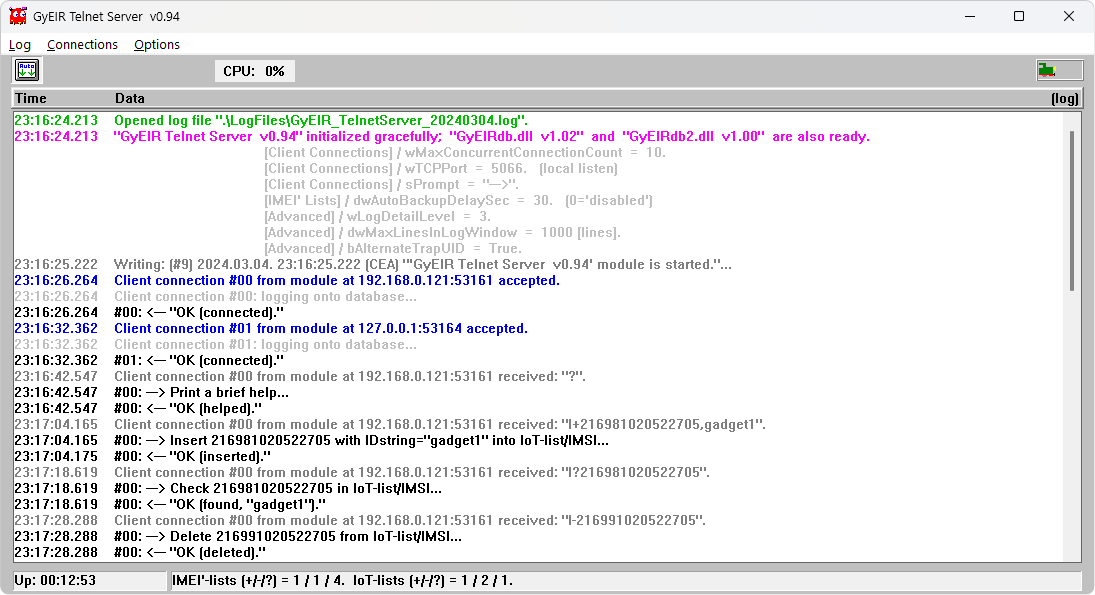Screen dimensions: 1095x595
Task: Select the 'Delete 216991020522705' line
Action: (288, 537)
